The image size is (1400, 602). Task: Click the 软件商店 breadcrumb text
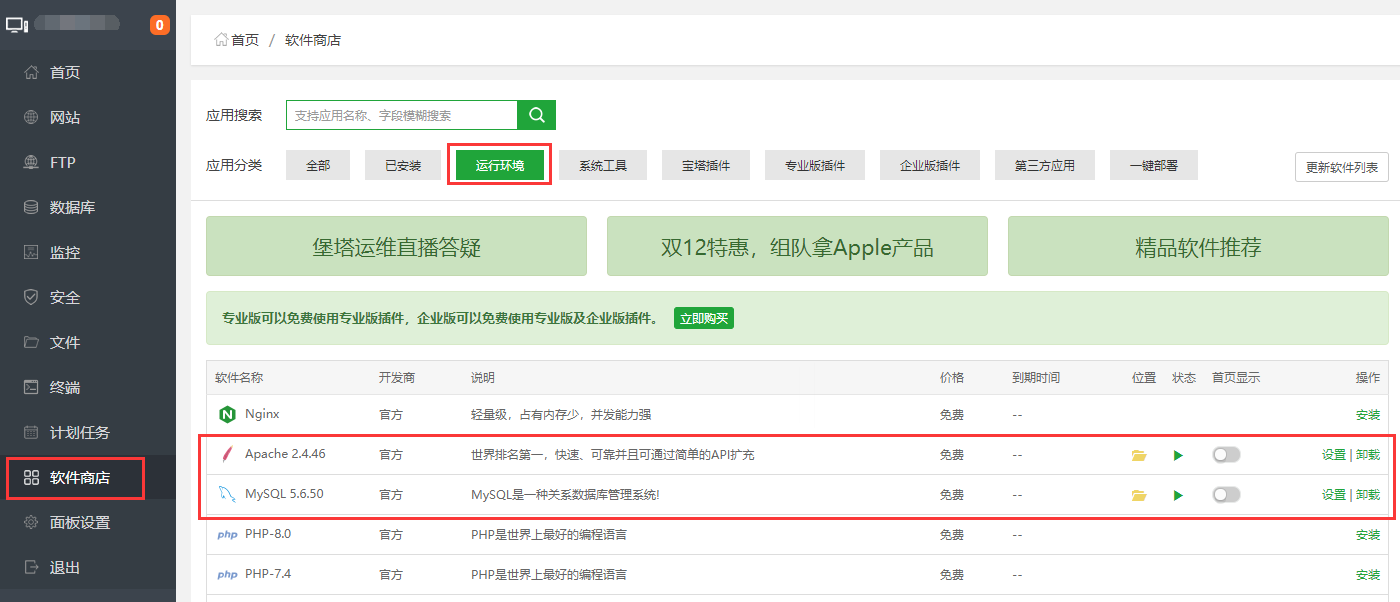313,40
